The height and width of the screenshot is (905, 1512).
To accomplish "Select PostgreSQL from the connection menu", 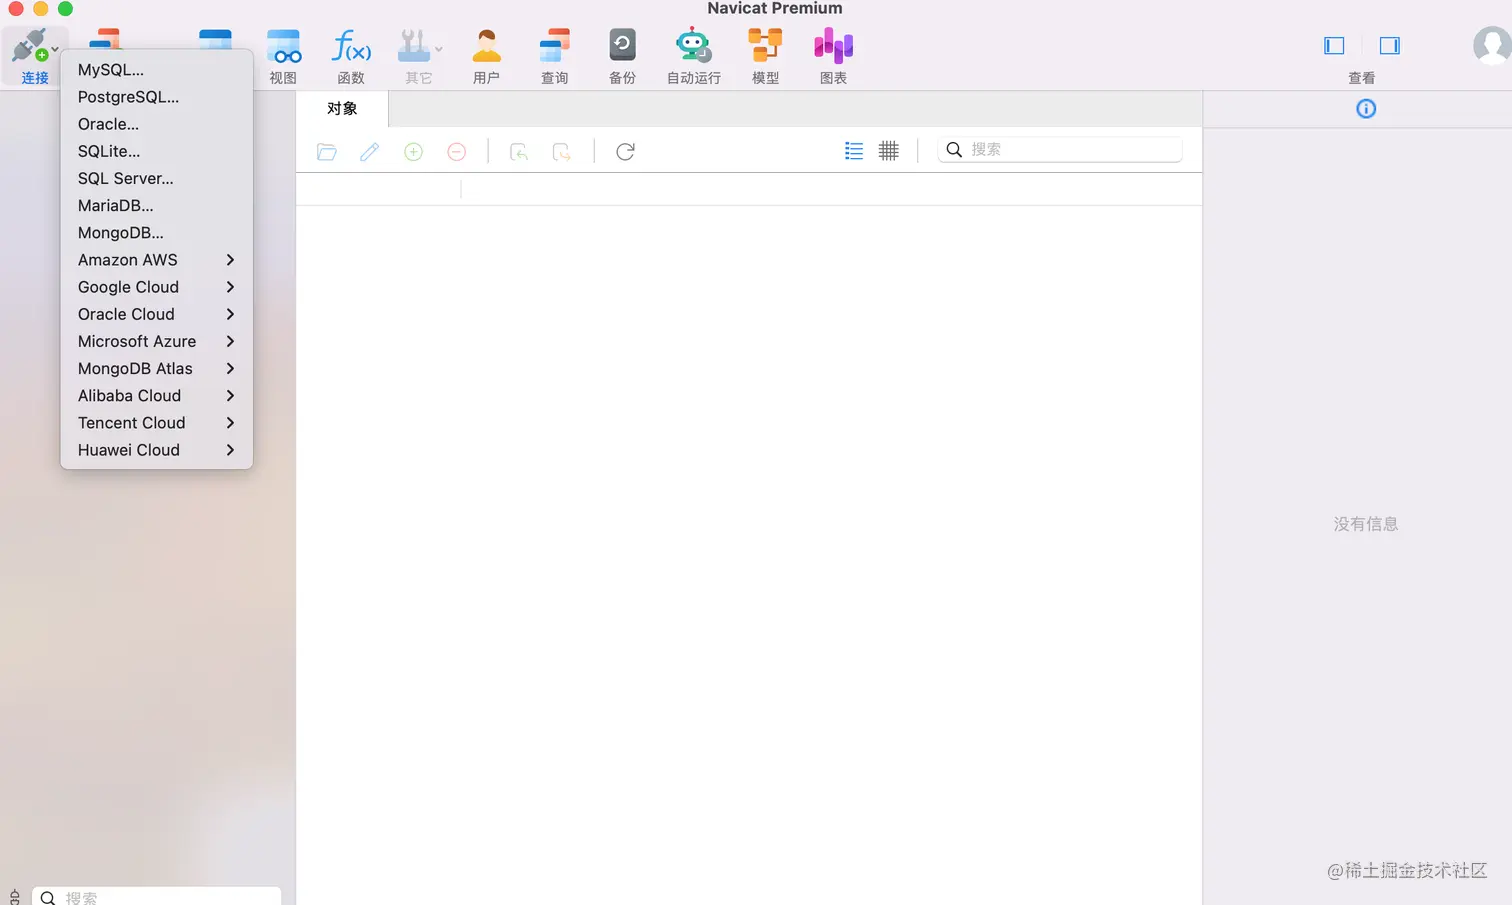I will tap(128, 96).
